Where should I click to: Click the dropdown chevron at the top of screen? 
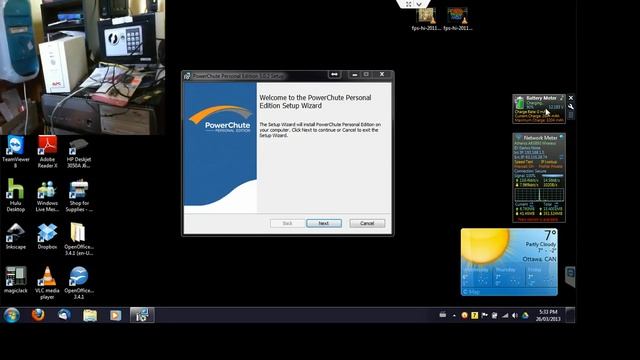point(419,4)
